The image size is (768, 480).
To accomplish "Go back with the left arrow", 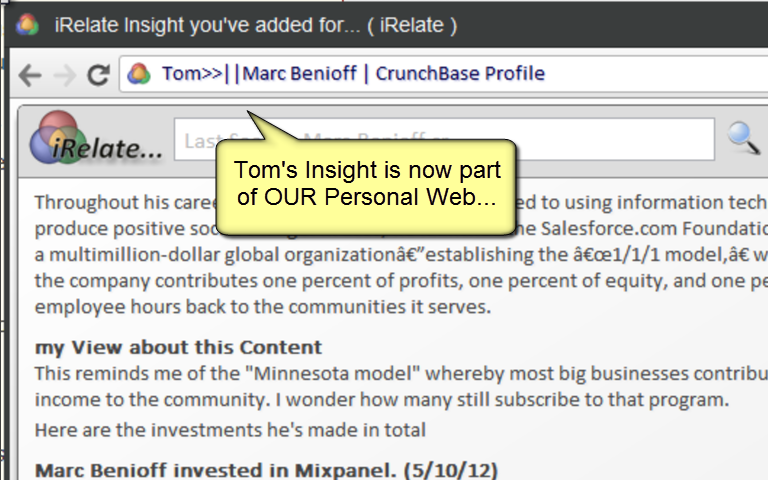I will [x=30, y=75].
